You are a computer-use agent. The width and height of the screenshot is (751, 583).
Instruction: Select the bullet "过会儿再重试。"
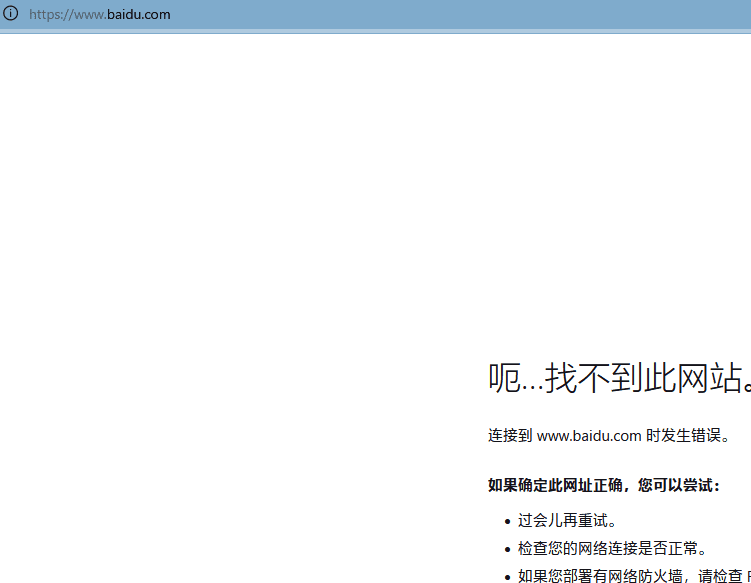[x=568, y=520]
